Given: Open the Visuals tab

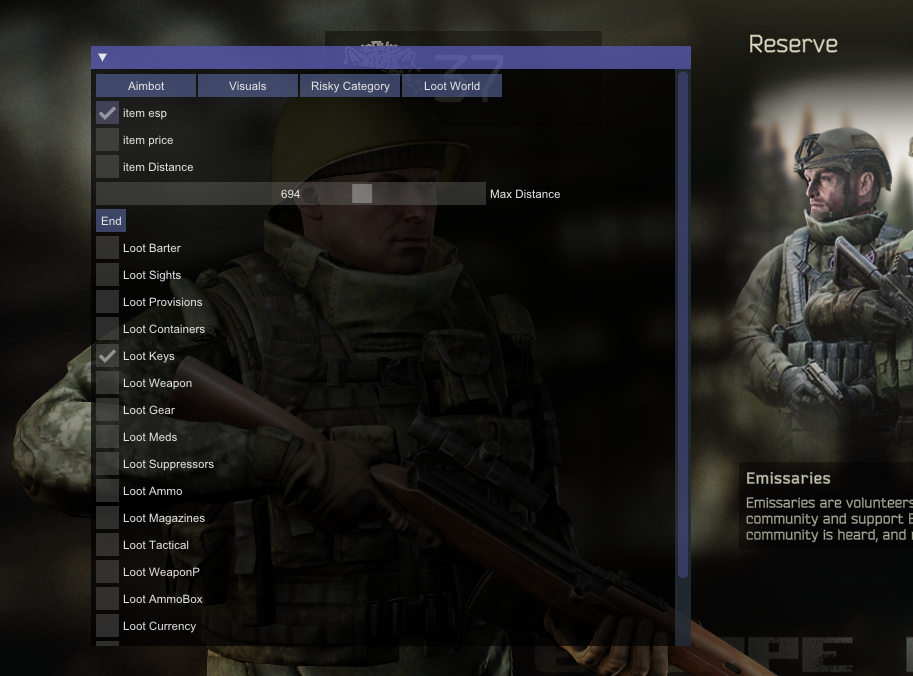Looking at the screenshot, I should (x=247, y=86).
